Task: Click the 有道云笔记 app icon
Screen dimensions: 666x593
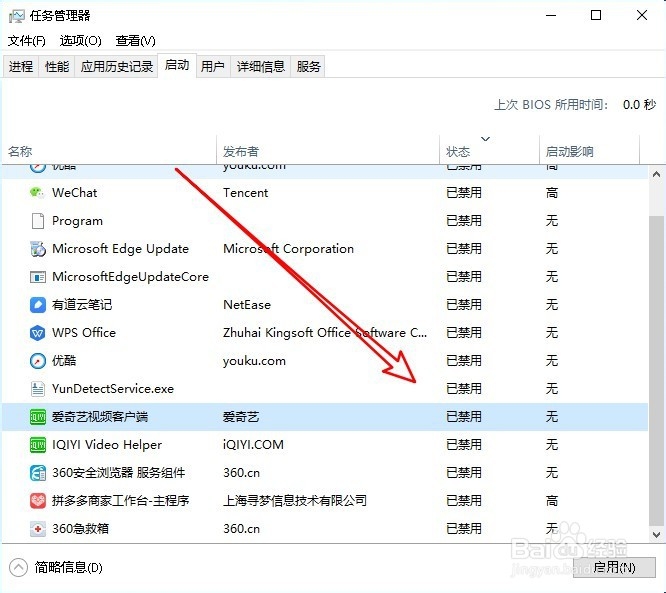Action: coord(37,305)
